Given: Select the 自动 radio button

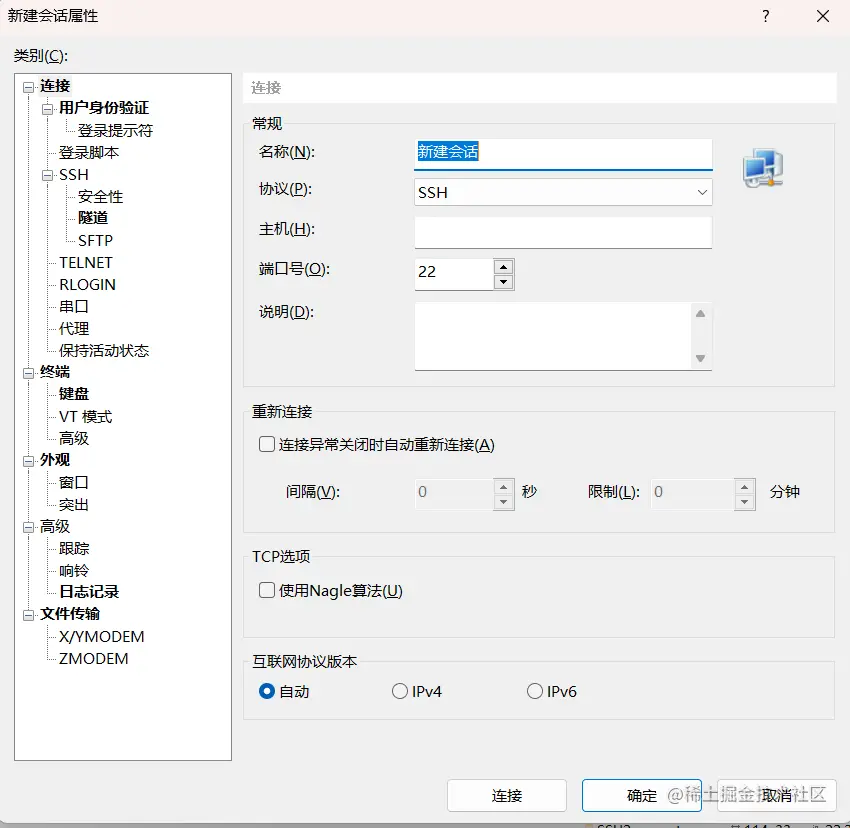Looking at the screenshot, I should pyautogui.click(x=267, y=691).
